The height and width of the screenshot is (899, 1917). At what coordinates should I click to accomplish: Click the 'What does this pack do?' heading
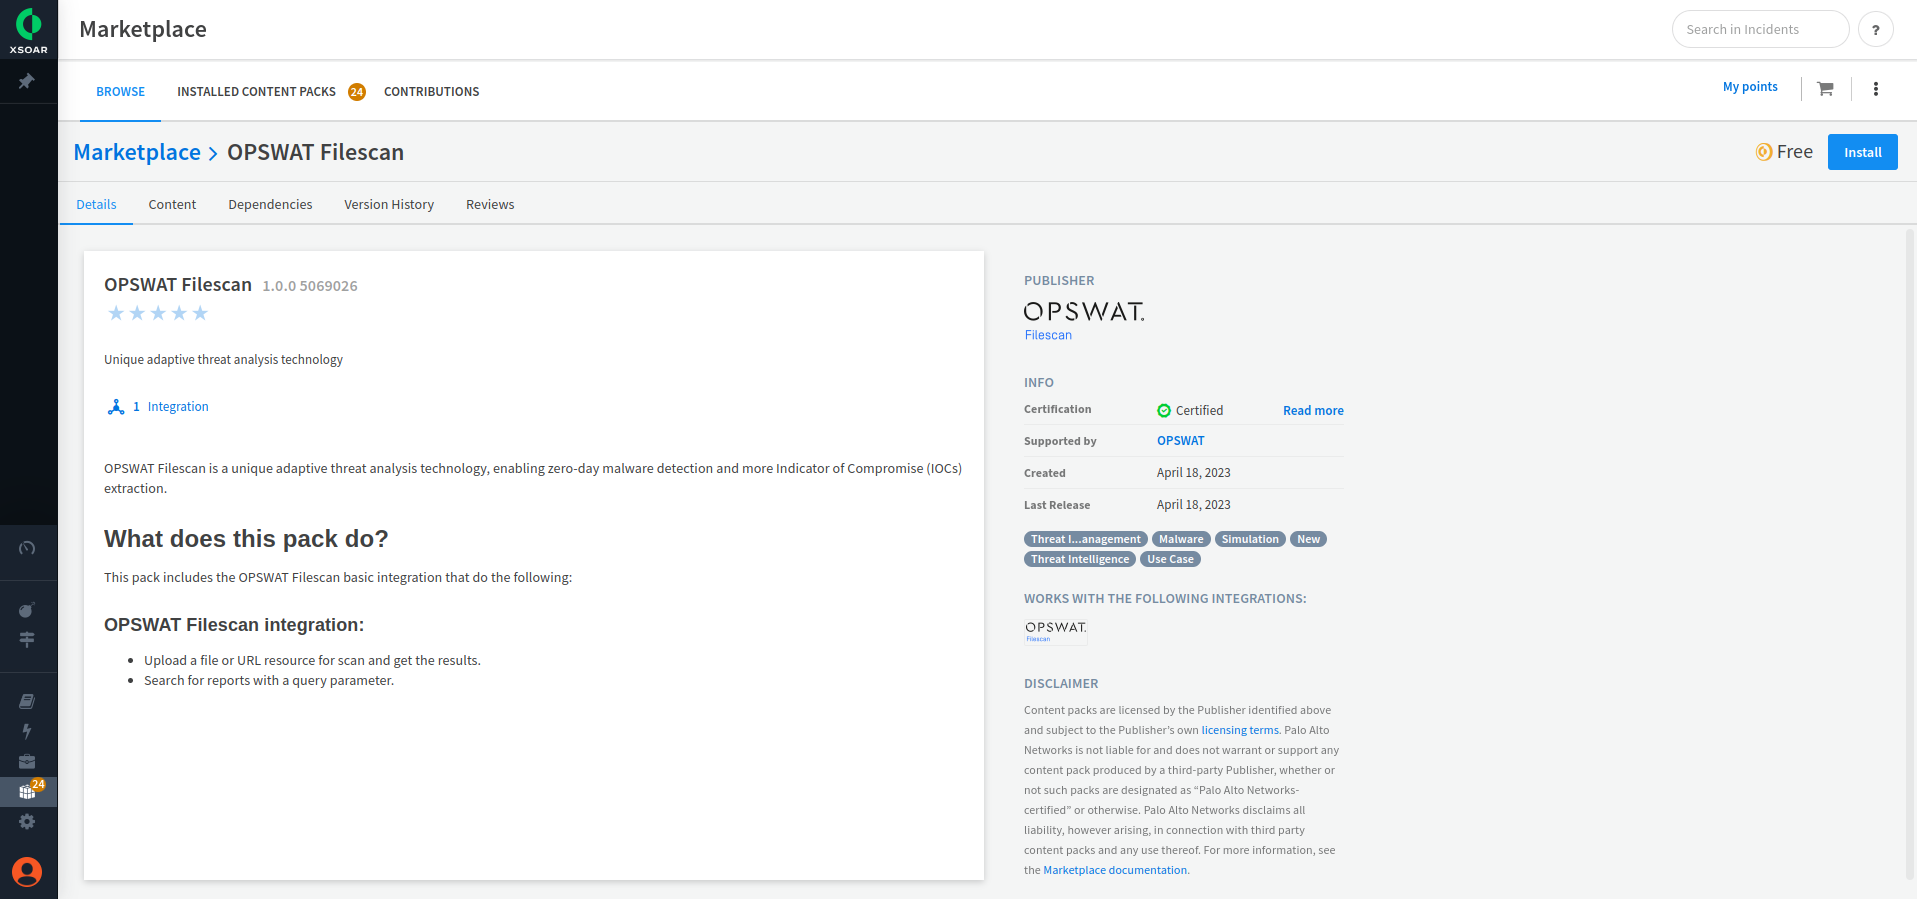246,539
